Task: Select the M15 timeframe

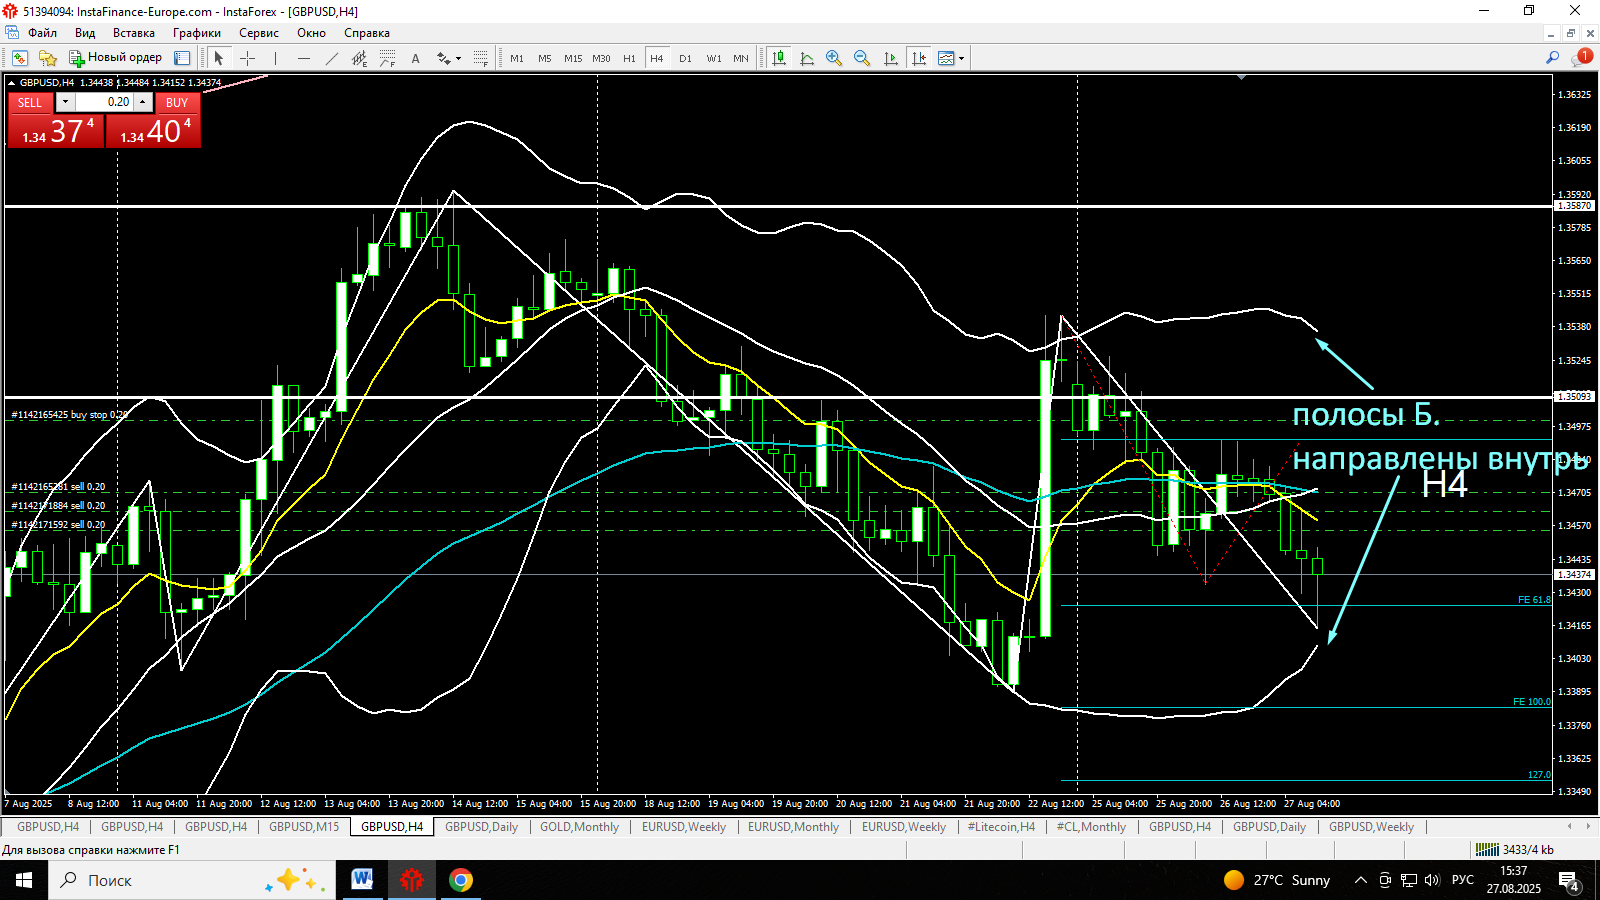Action: [573, 58]
